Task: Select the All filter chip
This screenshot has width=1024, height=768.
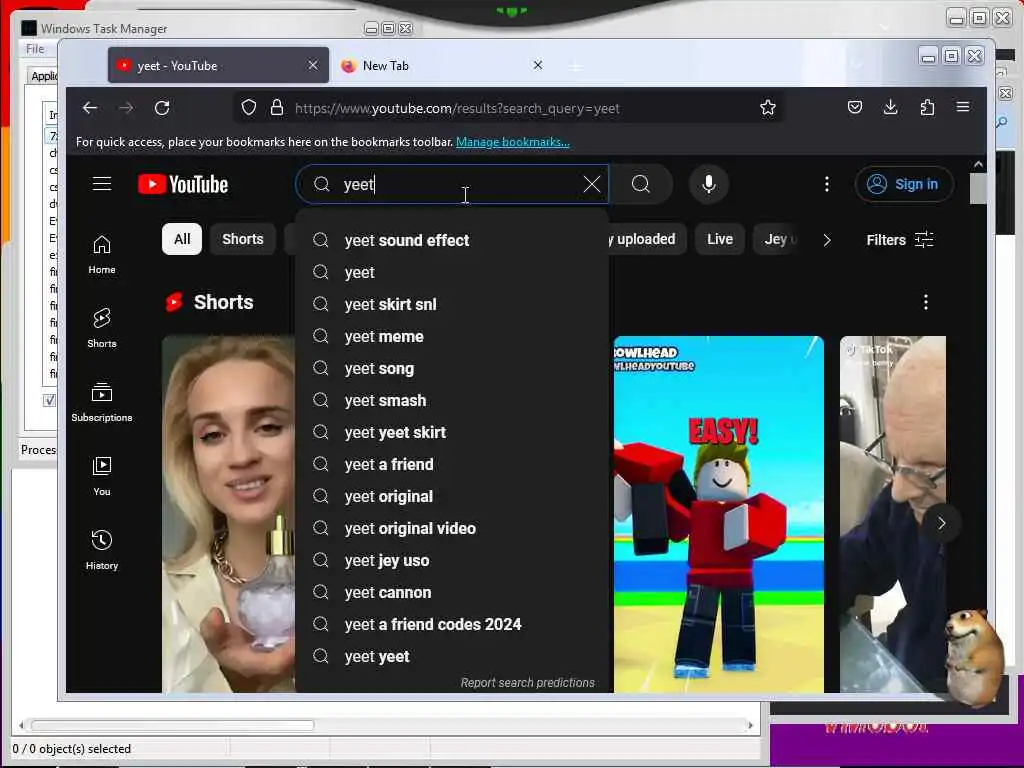Action: tap(182, 239)
